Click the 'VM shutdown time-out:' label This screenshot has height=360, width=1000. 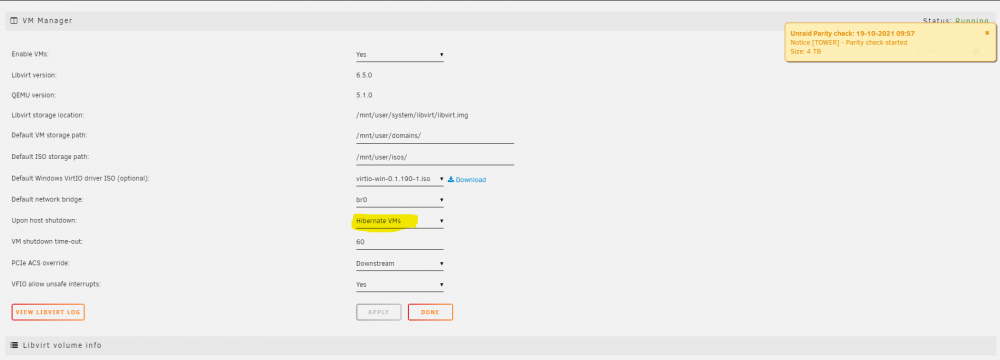pyautogui.click(x=47, y=242)
